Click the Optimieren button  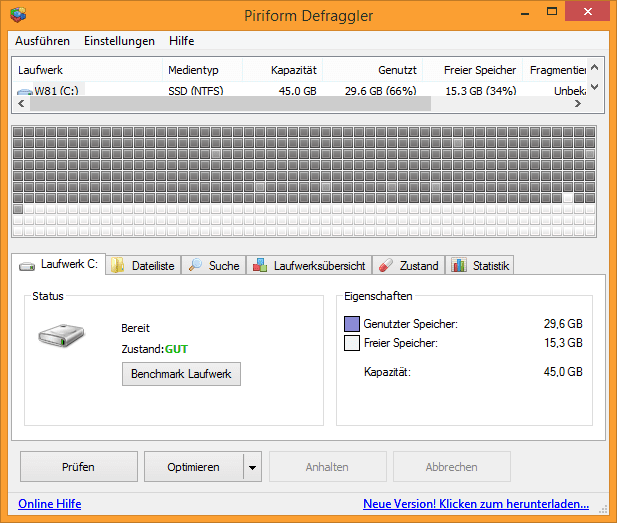click(x=193, y=467)
